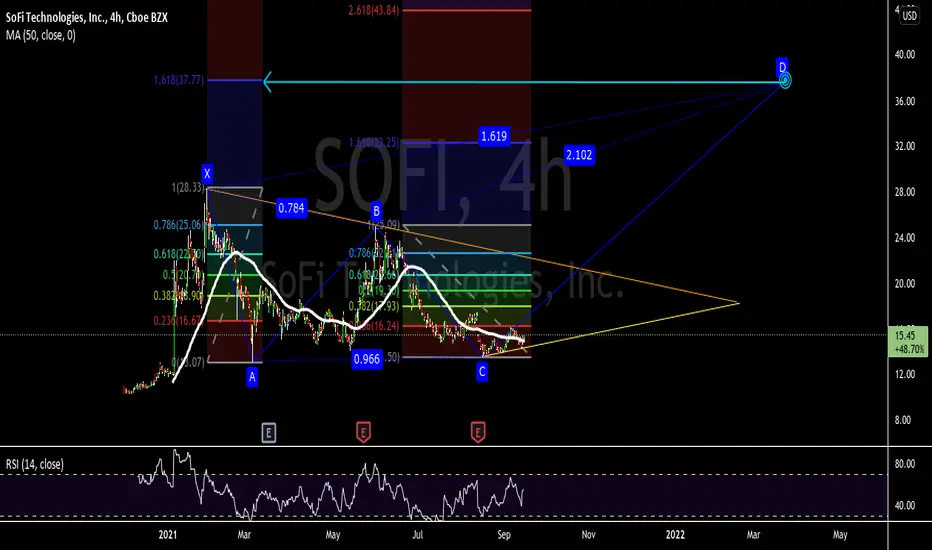Click the 0.236(16.62) Fibonacci level label

[178, 320]
